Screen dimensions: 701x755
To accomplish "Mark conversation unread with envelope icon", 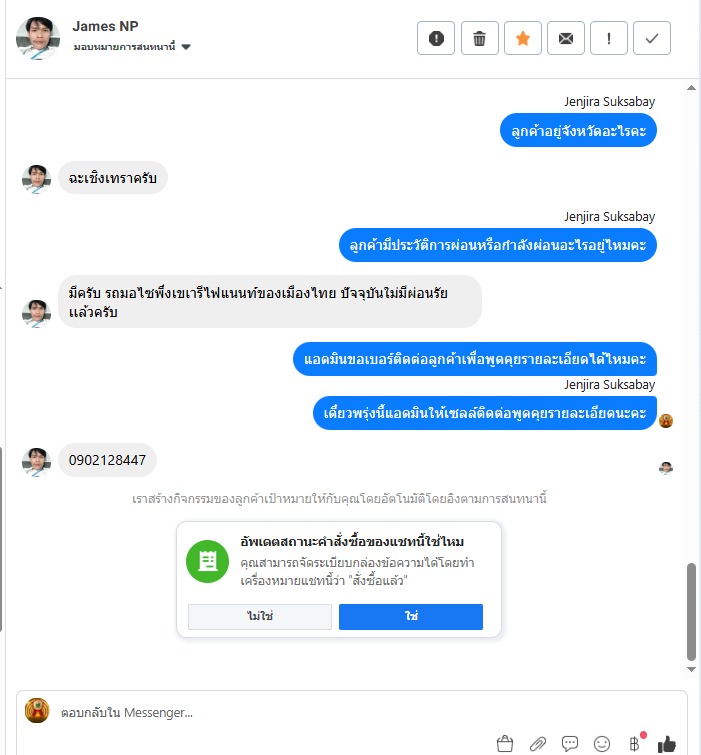I will (x=566, y=38).
